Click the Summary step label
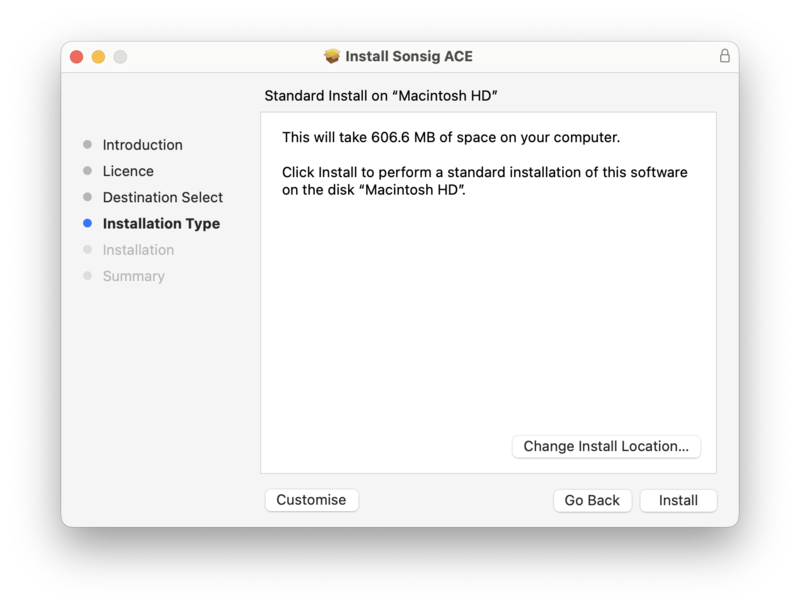The height and width of the screenshot is (608, 800). (x=133, y=276)
